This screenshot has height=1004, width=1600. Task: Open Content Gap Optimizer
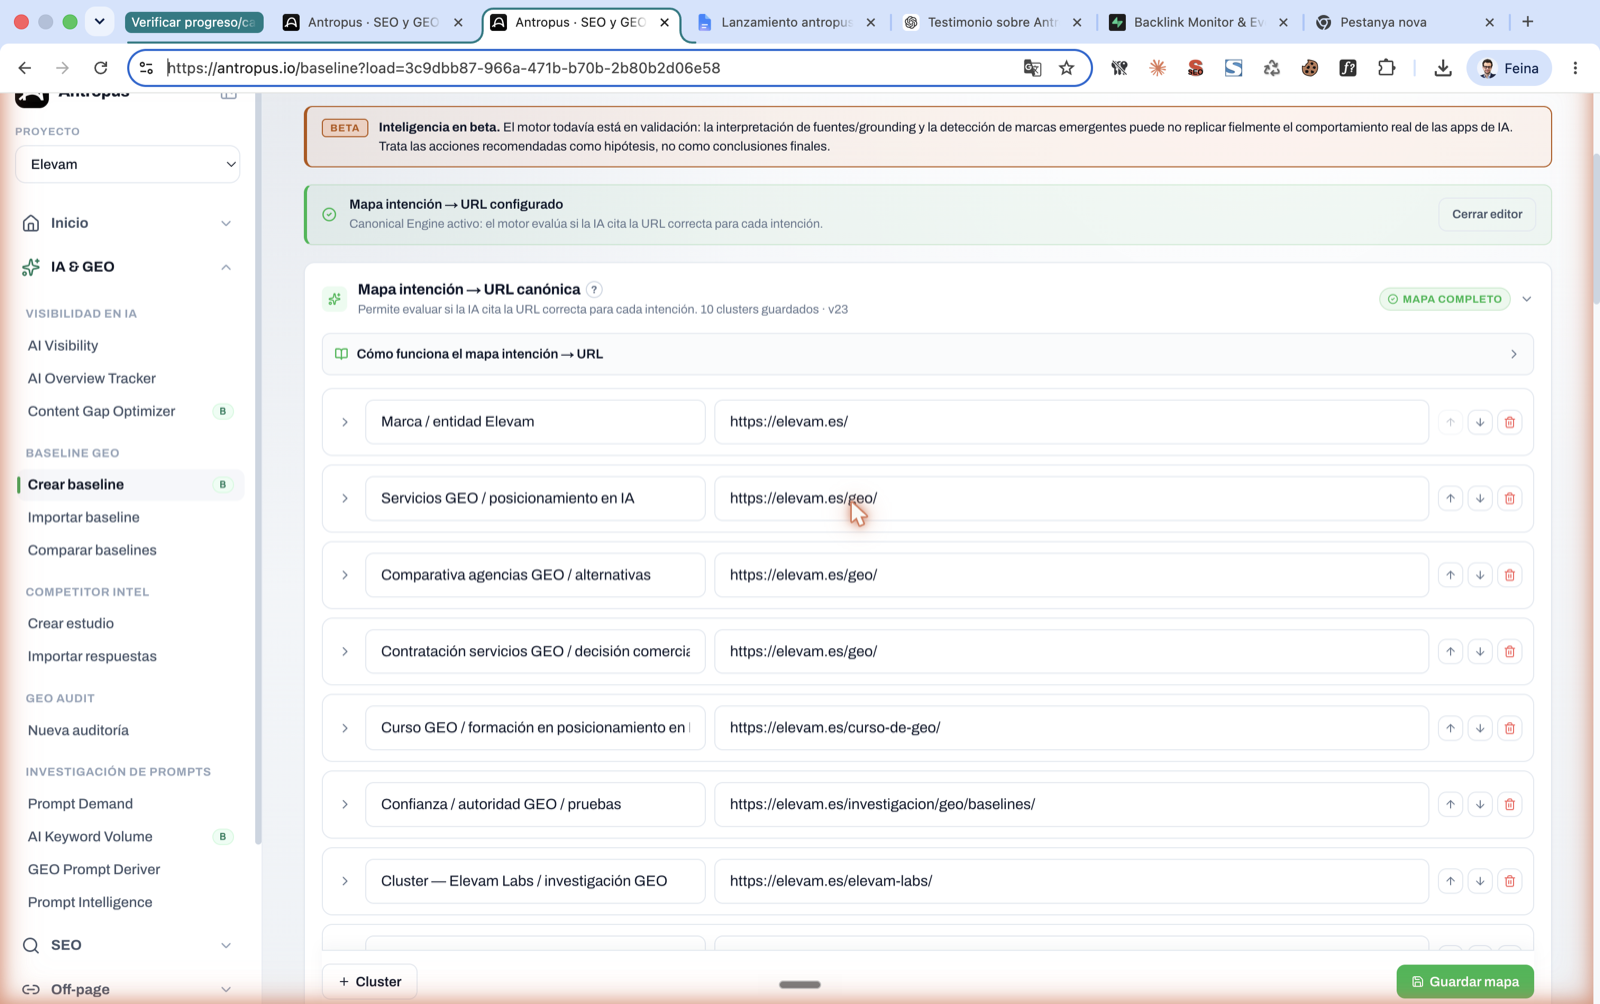[101, 411]
